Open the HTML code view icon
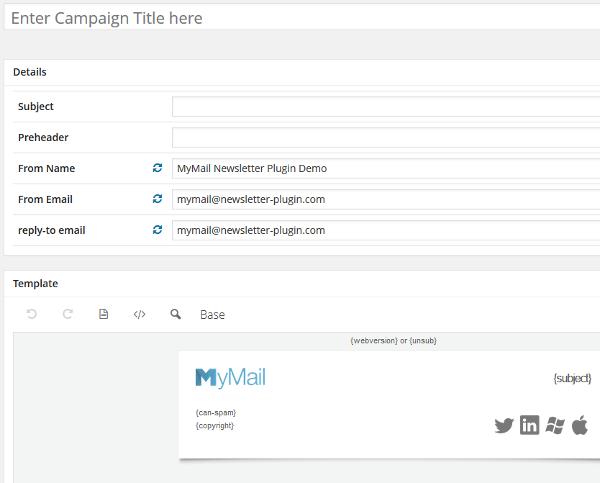The width and height of the screenshot is (600, 483). click(139, 315)
